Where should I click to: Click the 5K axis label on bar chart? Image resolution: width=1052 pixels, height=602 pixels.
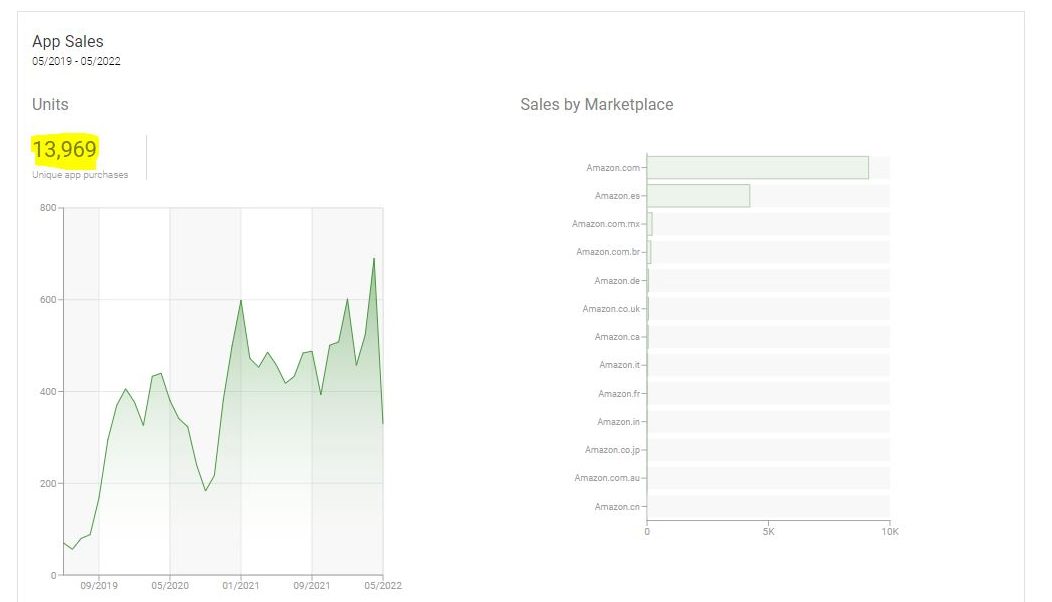pos(768,532)
